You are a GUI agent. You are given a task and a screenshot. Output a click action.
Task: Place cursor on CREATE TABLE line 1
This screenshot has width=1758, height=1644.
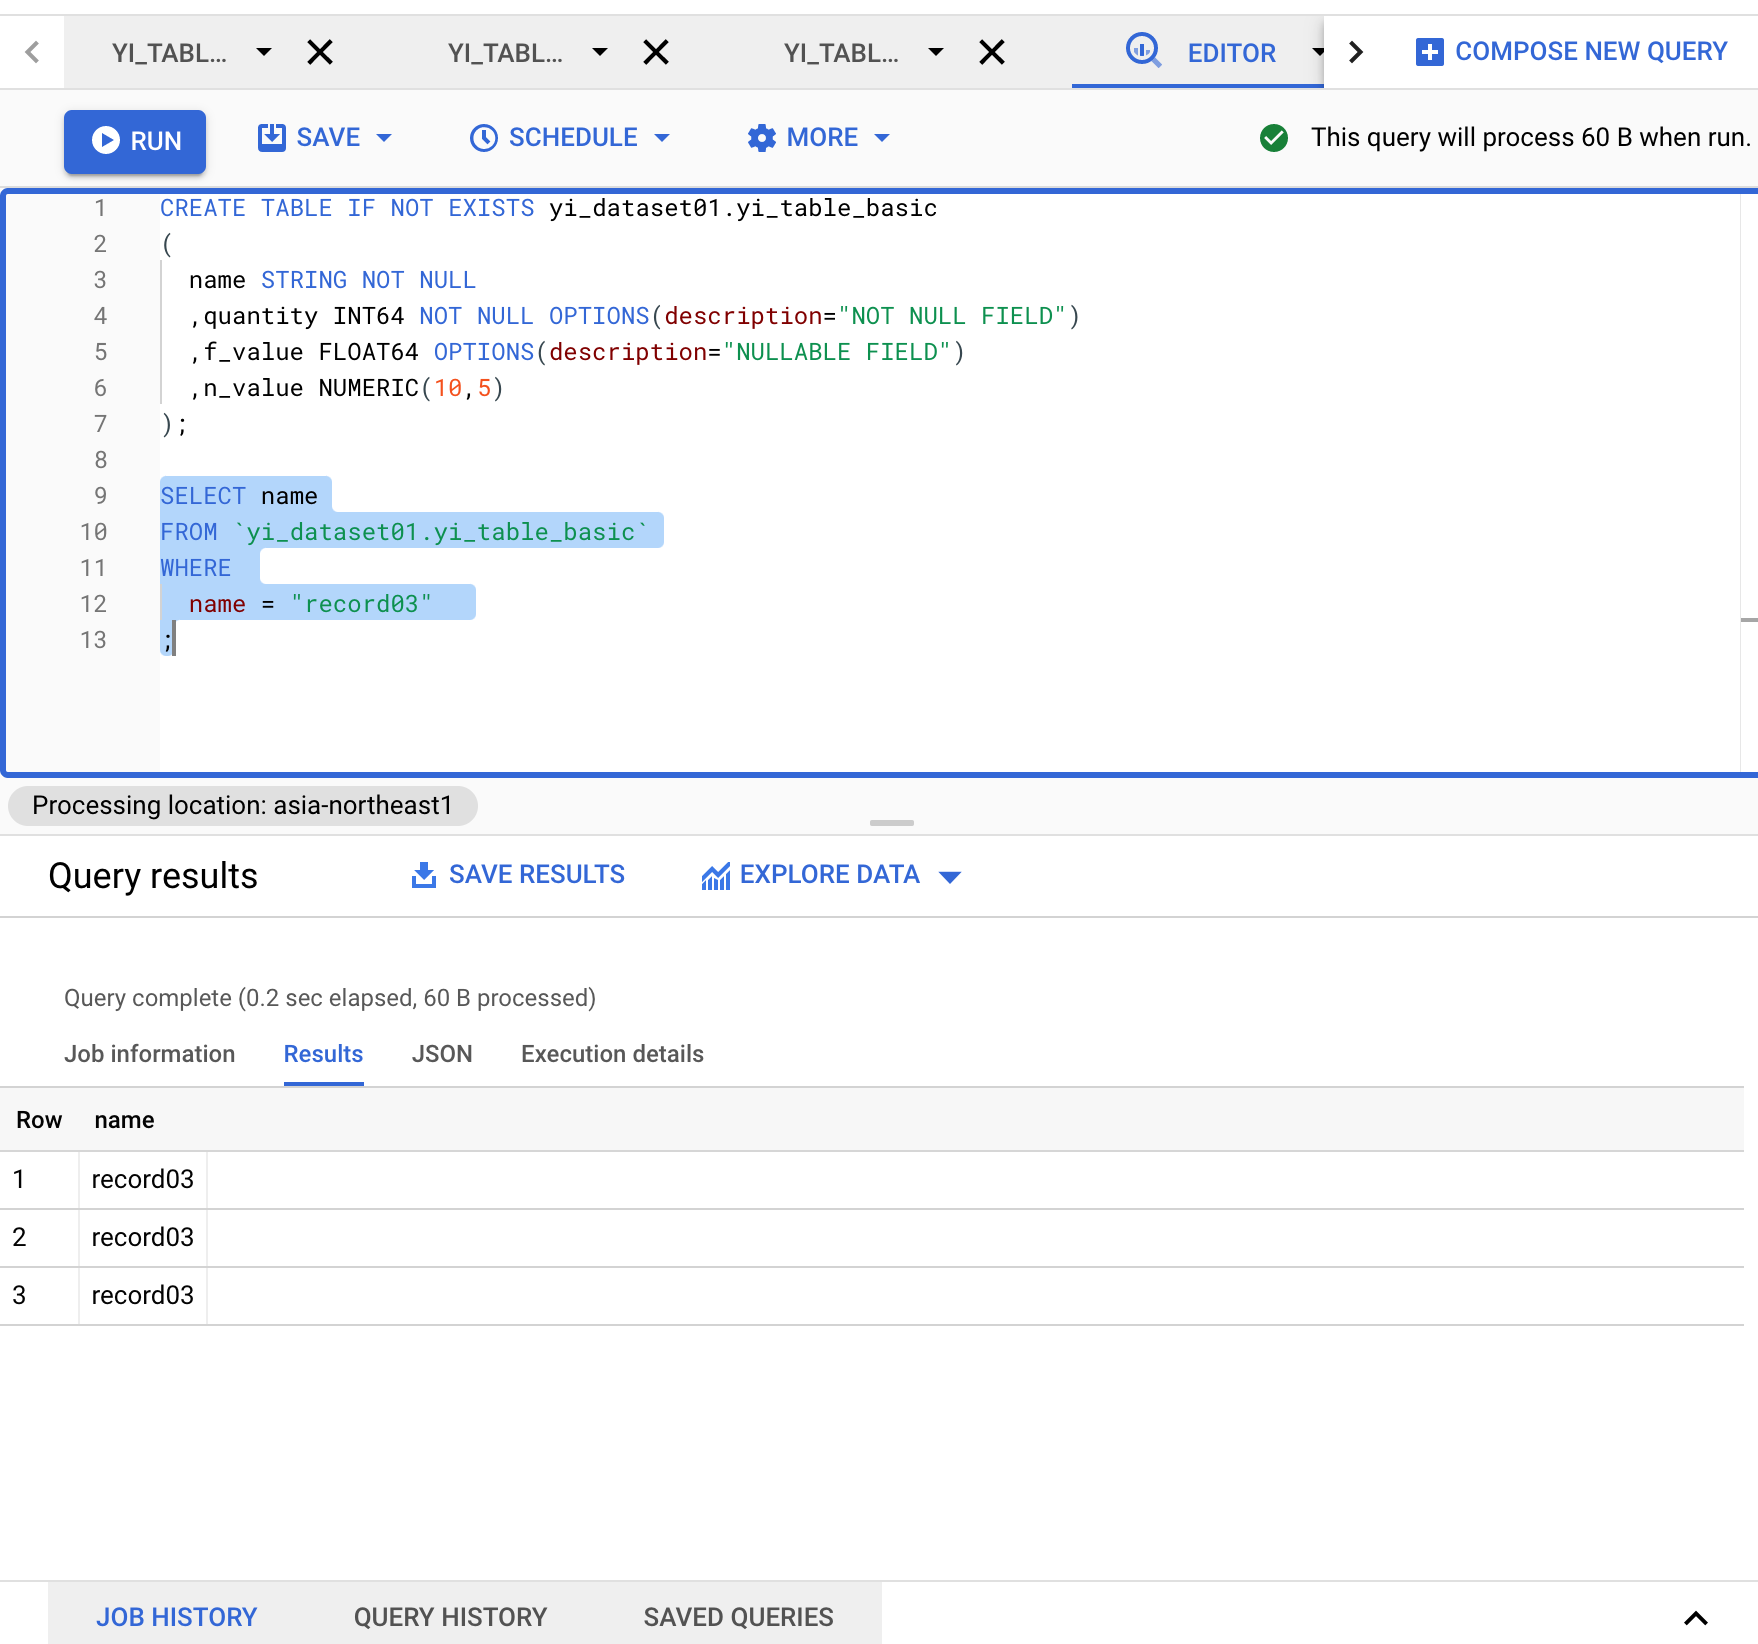tap(549, 208)
